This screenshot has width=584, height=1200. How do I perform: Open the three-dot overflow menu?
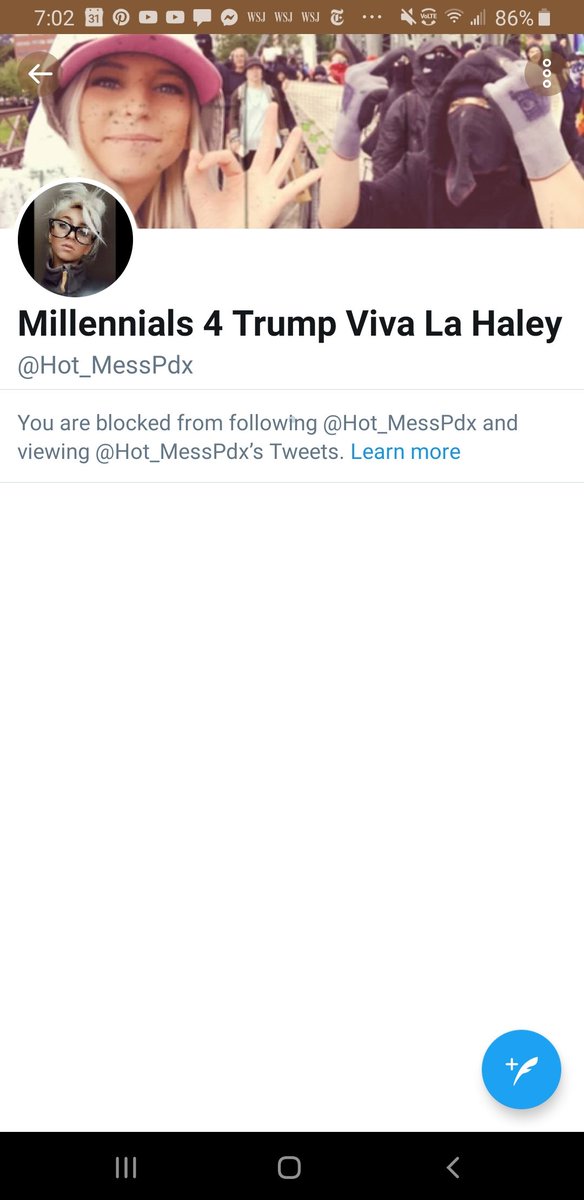coord(546,73)
